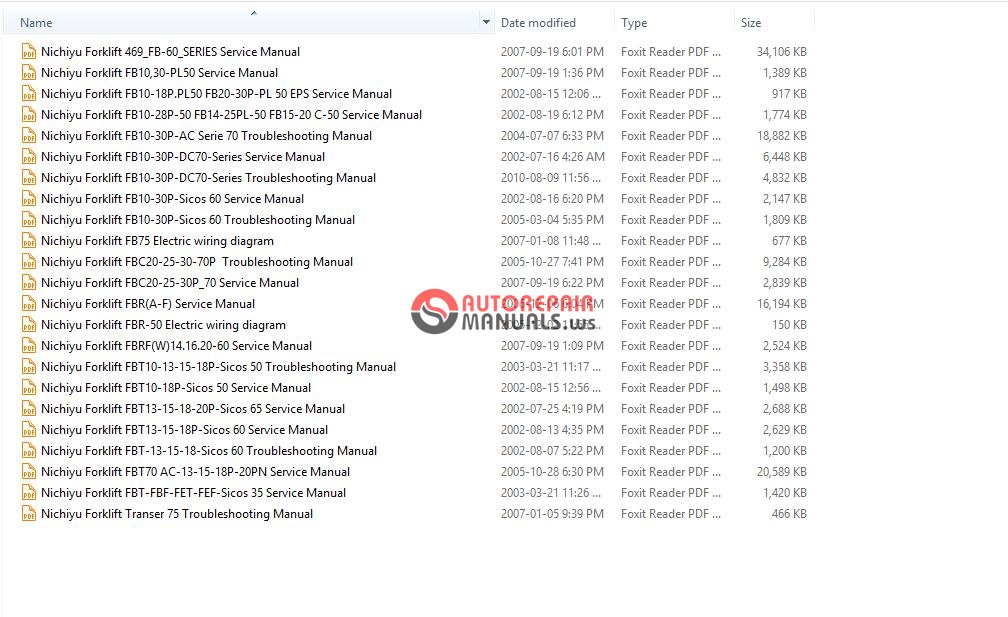Image resolution: width=1008 pixels, height=617 pixels.
Task: Click PDF icon of FB10-18P.PL50 EPS Service Manual
Action: (x=28, y=94)
